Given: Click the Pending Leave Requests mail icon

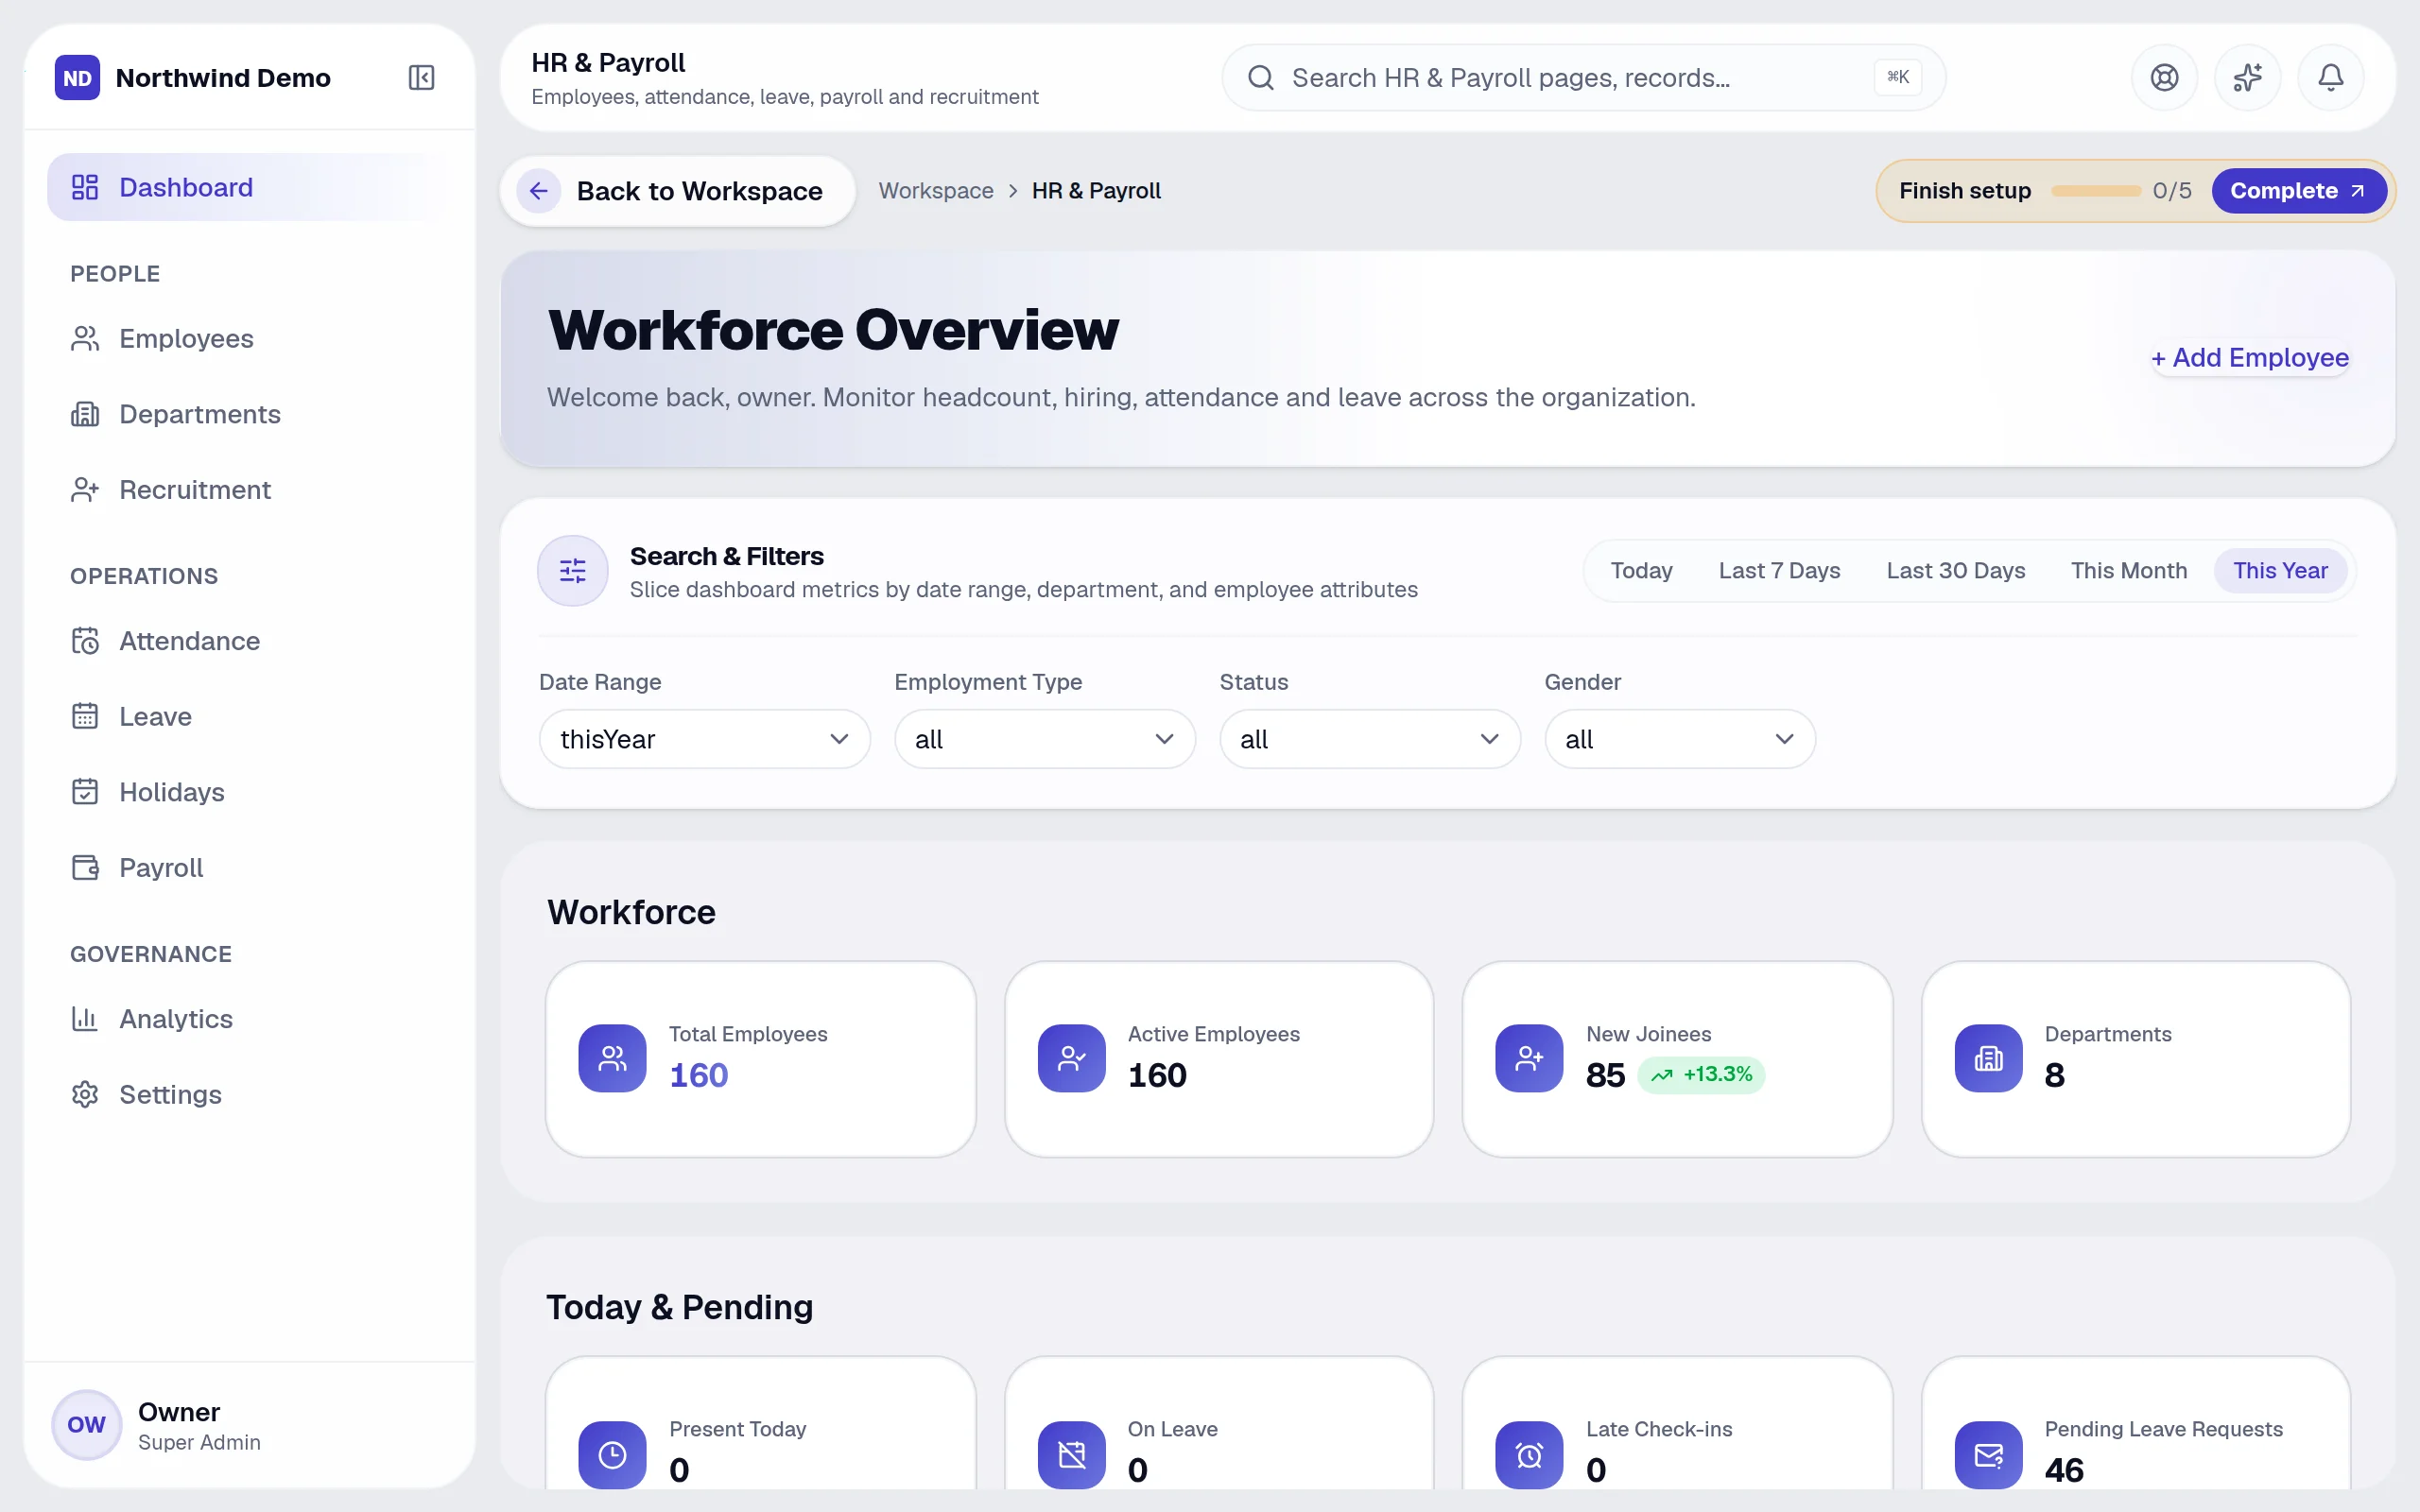Looking at the screenshot, I should pyautogui.click(x=1988, y=1454).
